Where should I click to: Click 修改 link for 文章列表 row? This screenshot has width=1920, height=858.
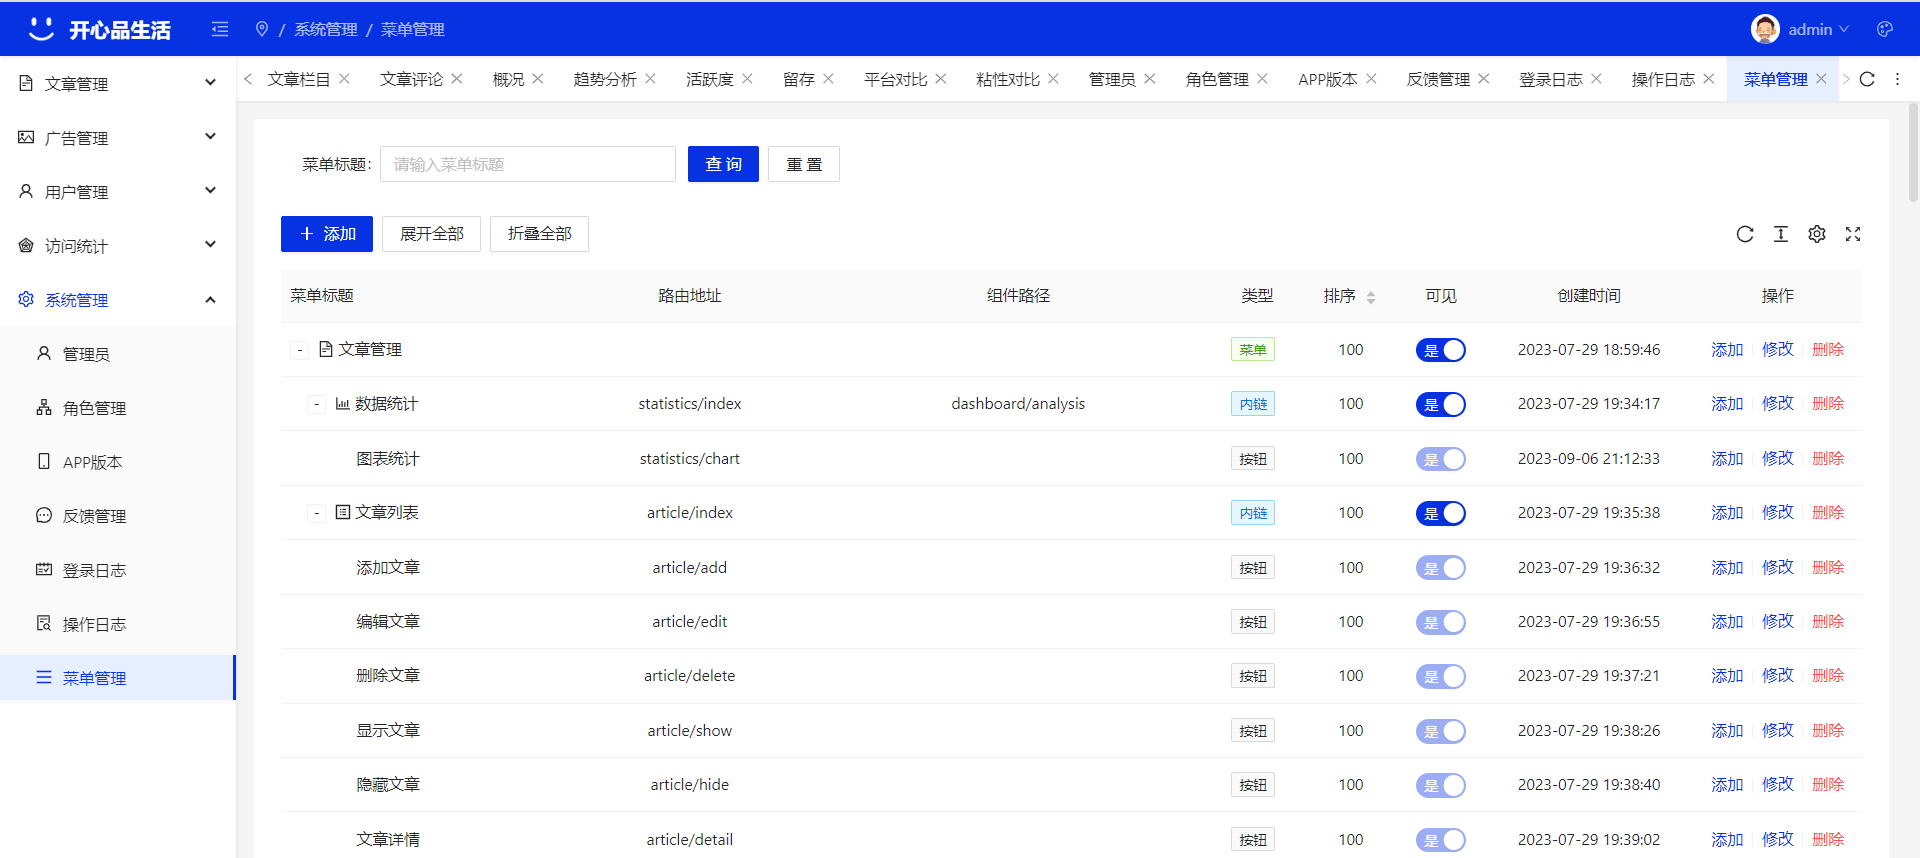pyautogui.click(x=1778, y=513)
